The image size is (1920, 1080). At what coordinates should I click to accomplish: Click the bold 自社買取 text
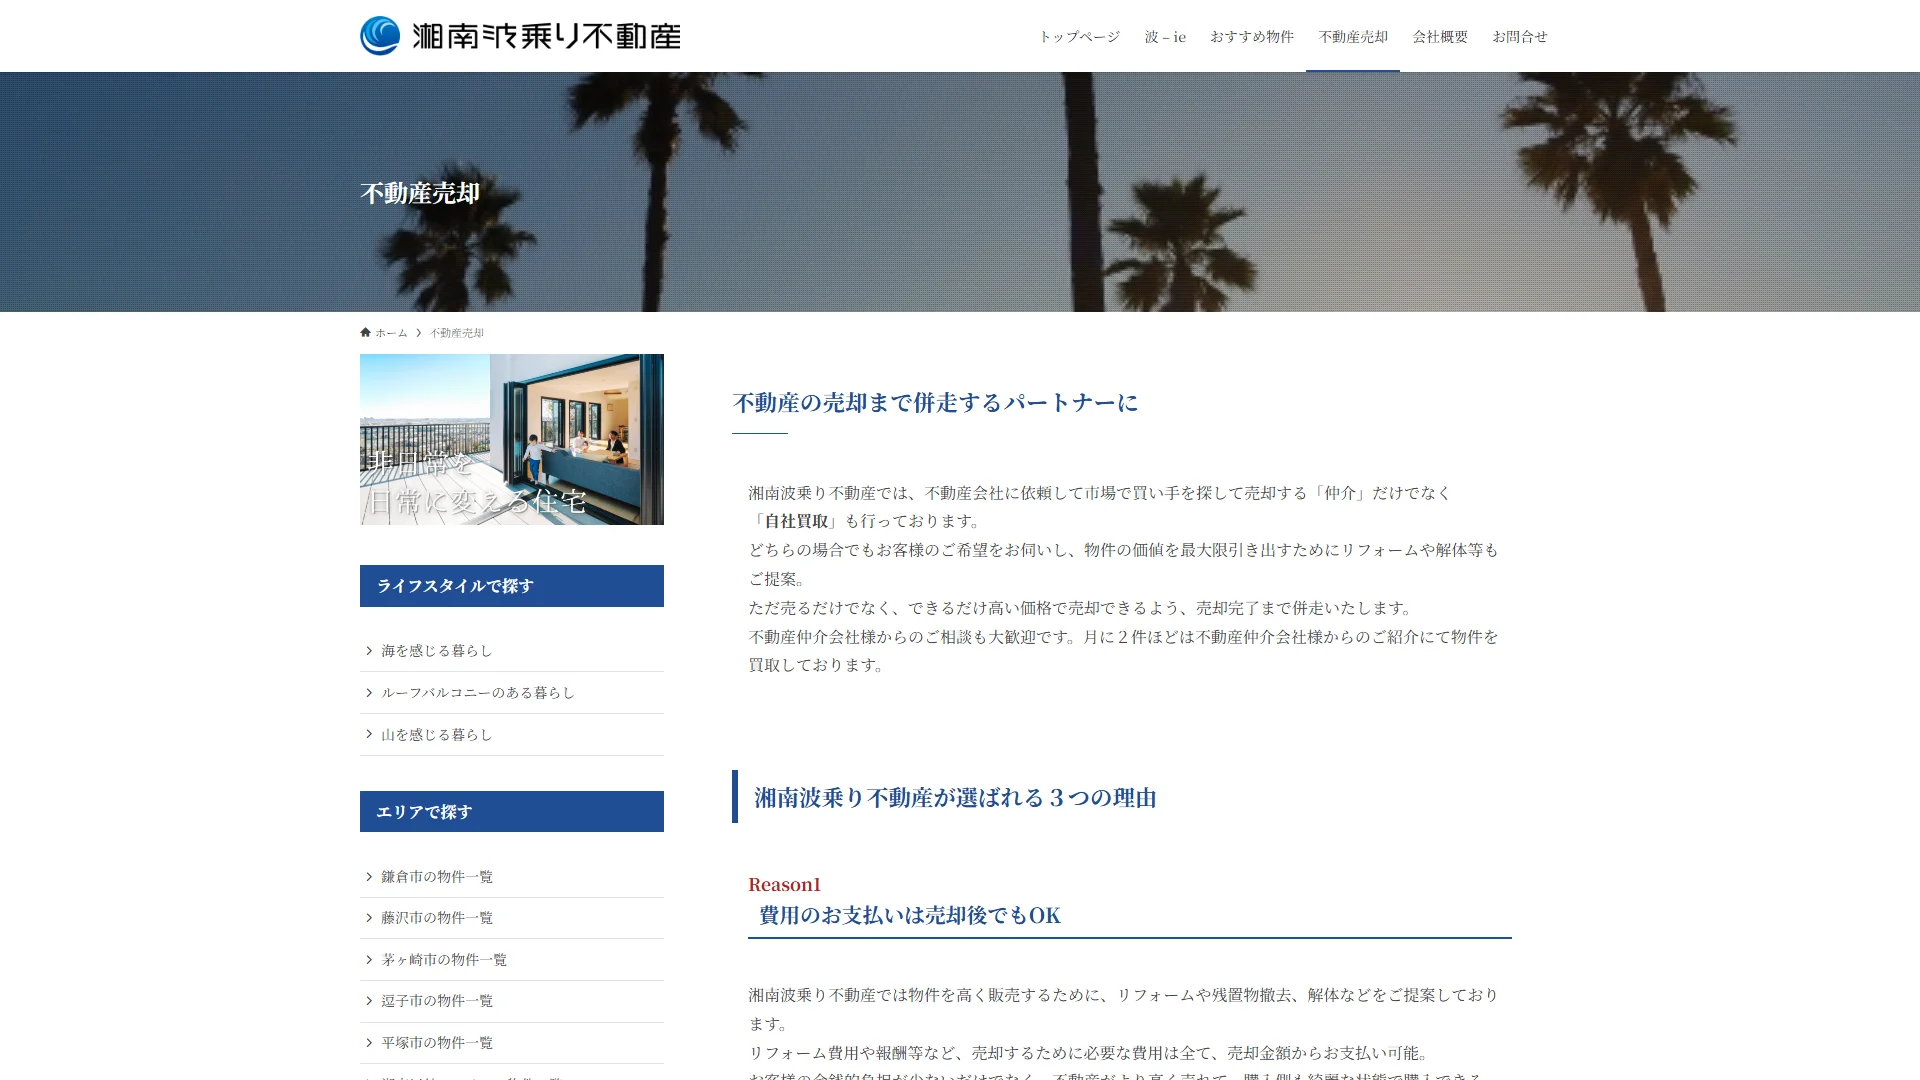797,521
